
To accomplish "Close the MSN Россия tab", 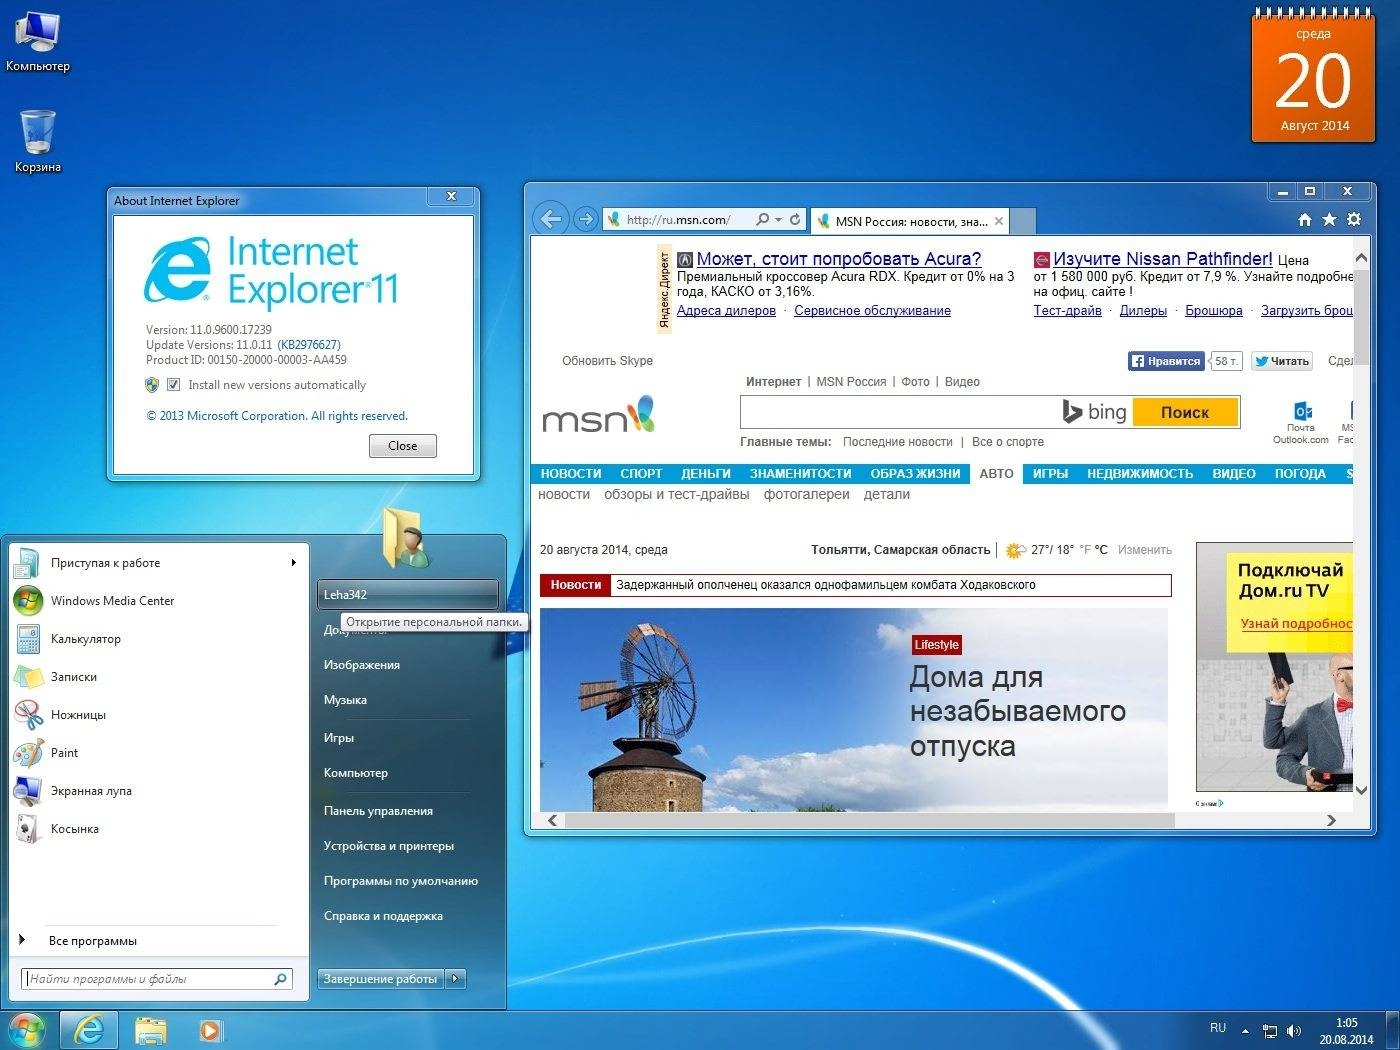I will (x=998, y=221).
